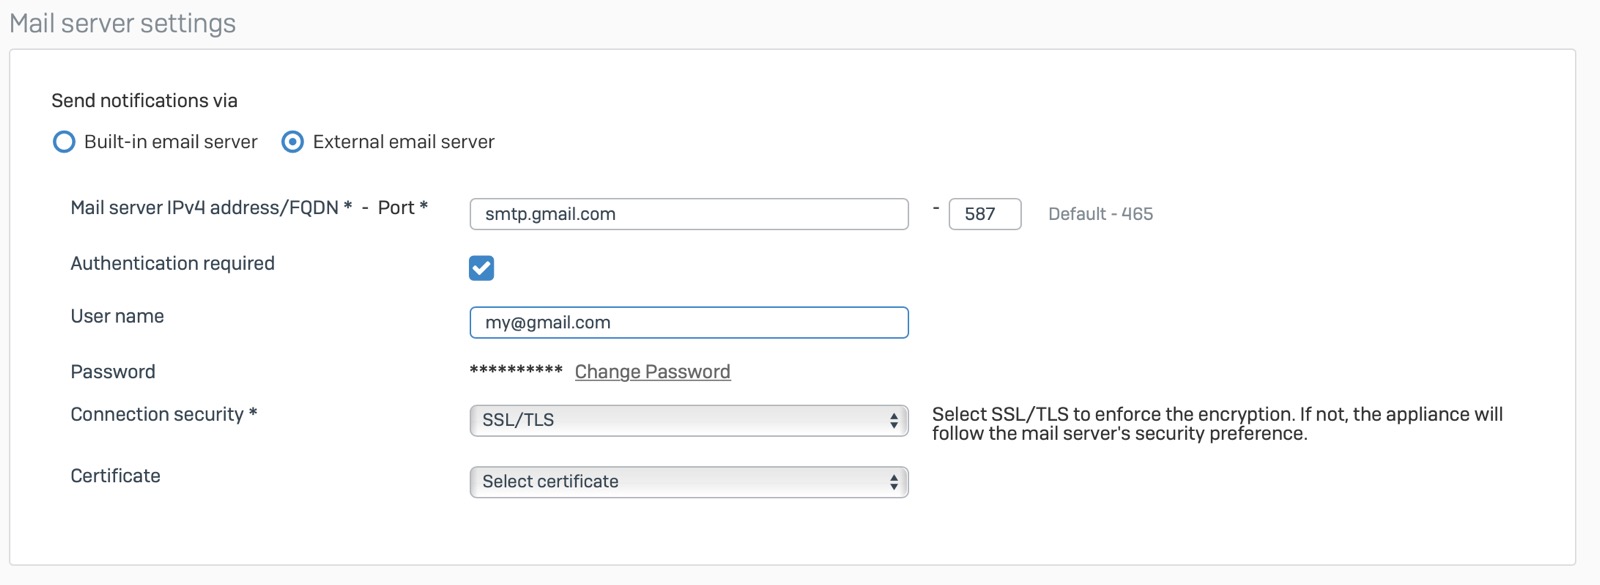The image size is (1600, 585).
Task: Uncheck the Authentication required checkbox
Action: pos(481,268)
